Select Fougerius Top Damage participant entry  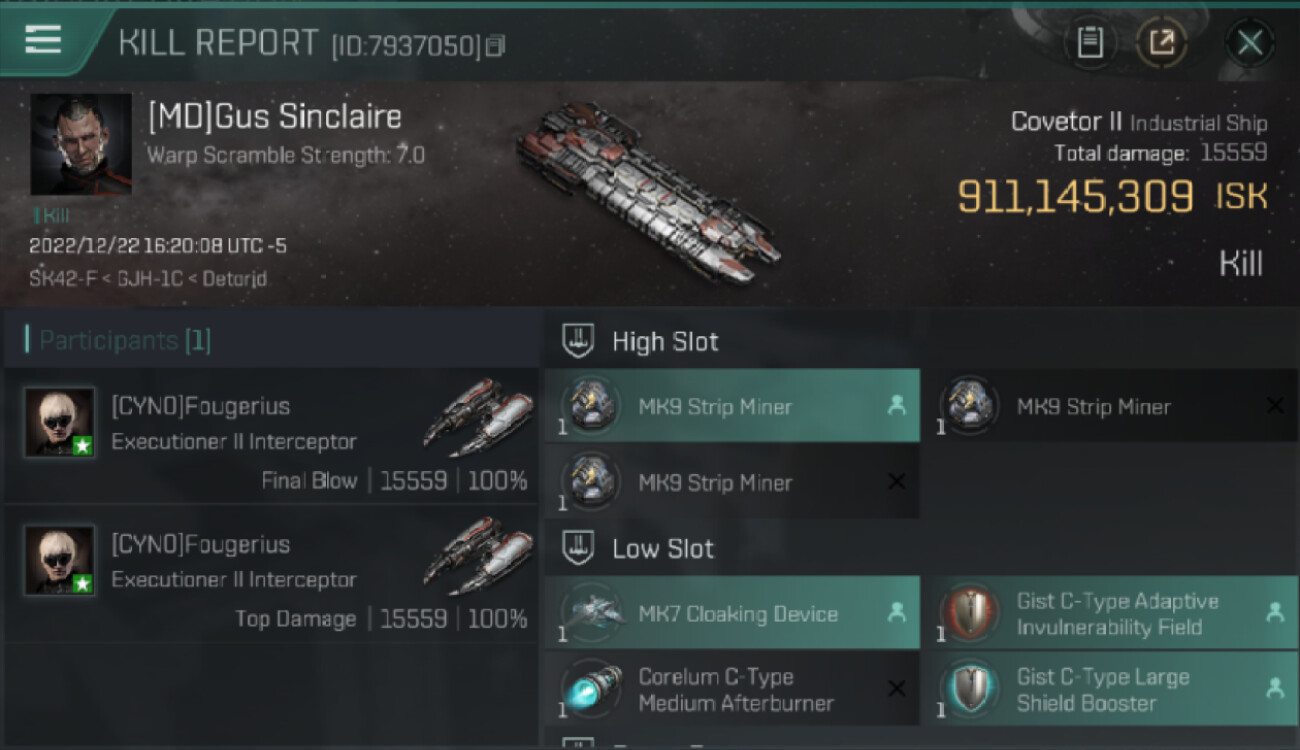270,574
